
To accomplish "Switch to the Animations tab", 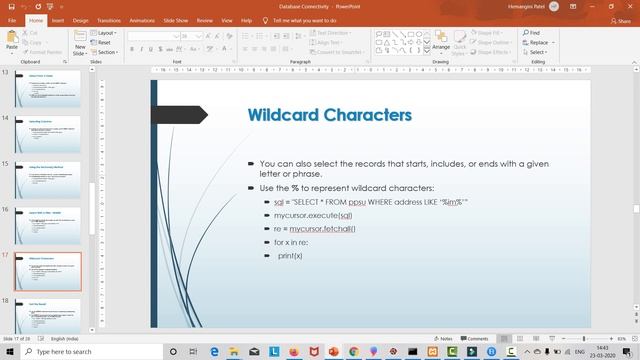I will (x=142, y=20).
